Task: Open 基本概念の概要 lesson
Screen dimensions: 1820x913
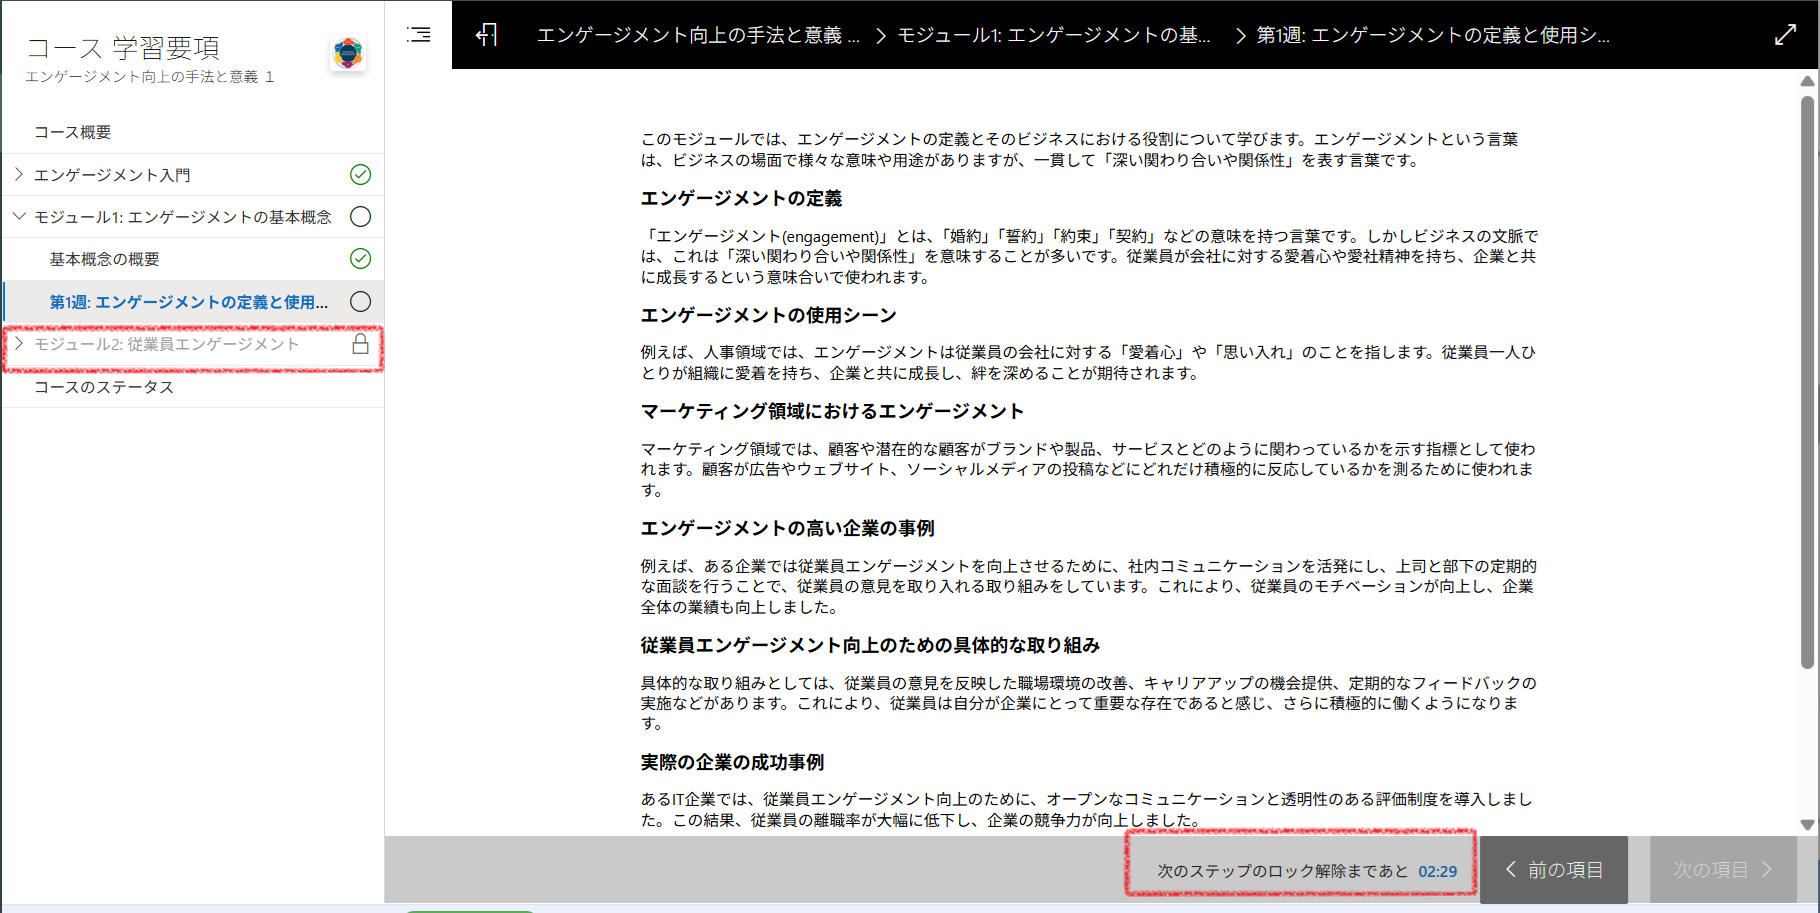Action: (105, 259)
